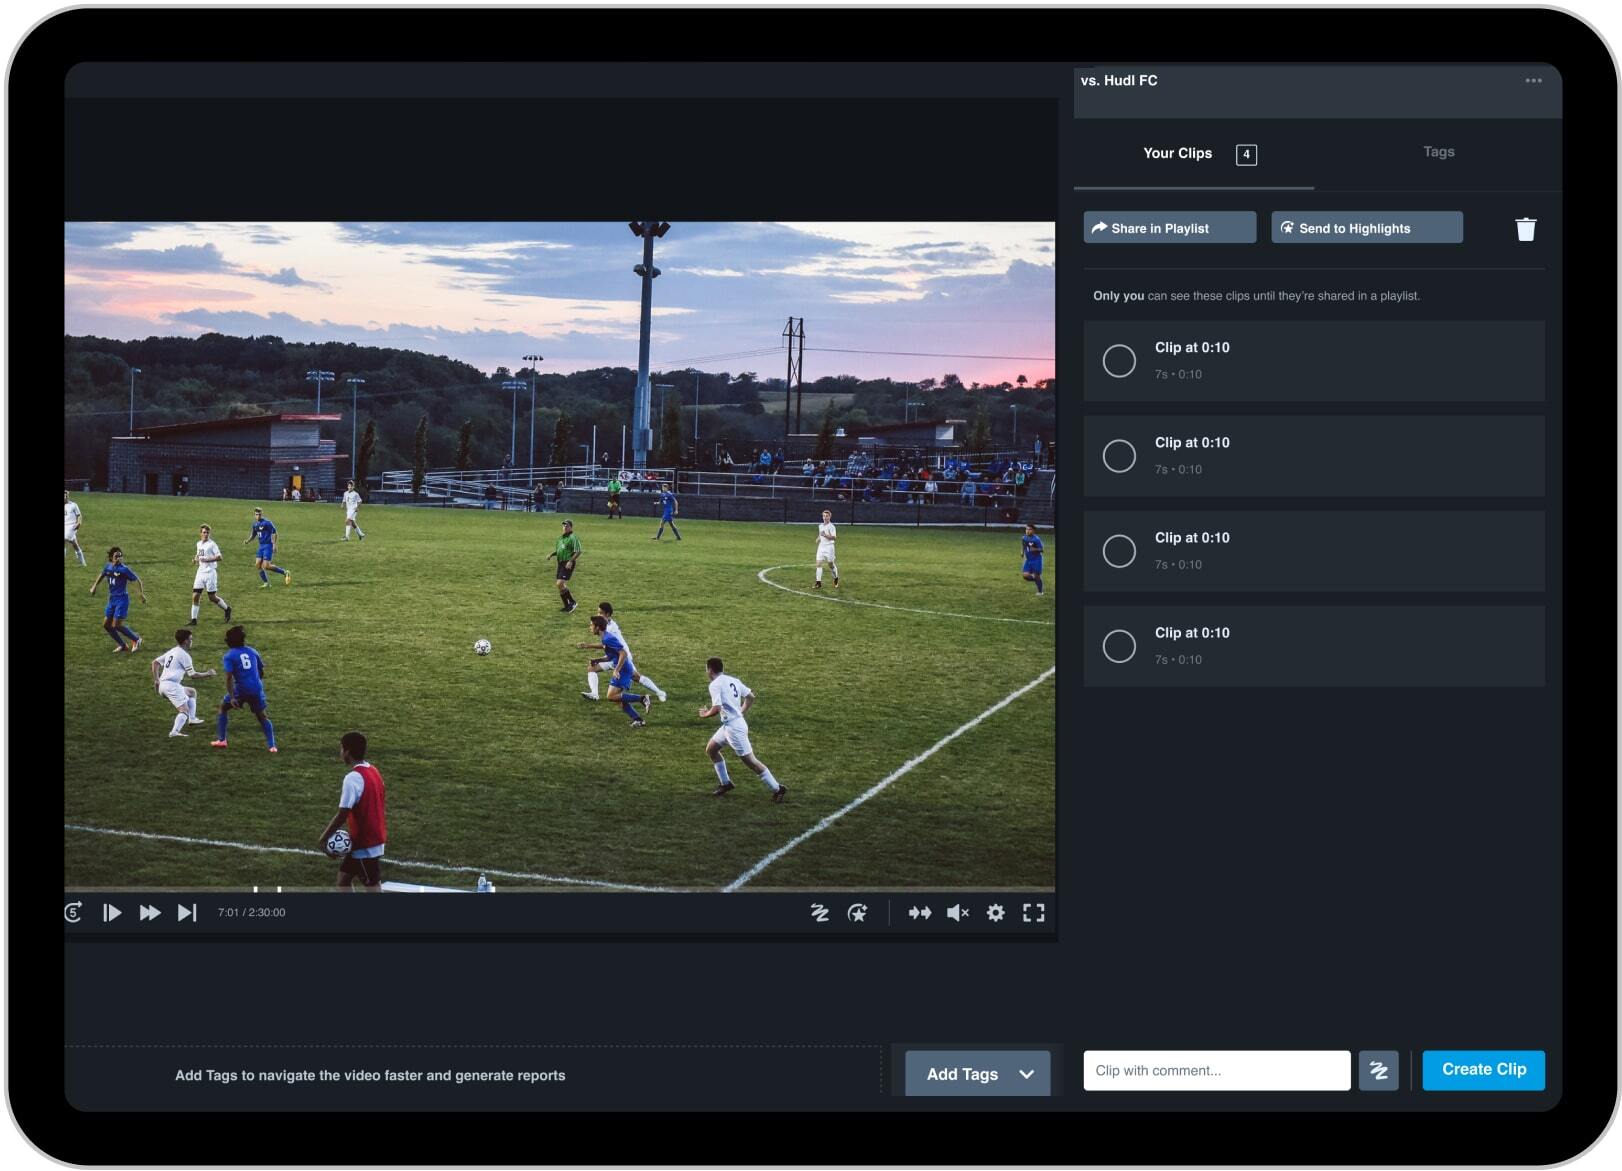Image resolution: width=1622 pixels, height=1171 pixels.
Task: Enter fullscreen mode
Action: (x=1033, y=912)
